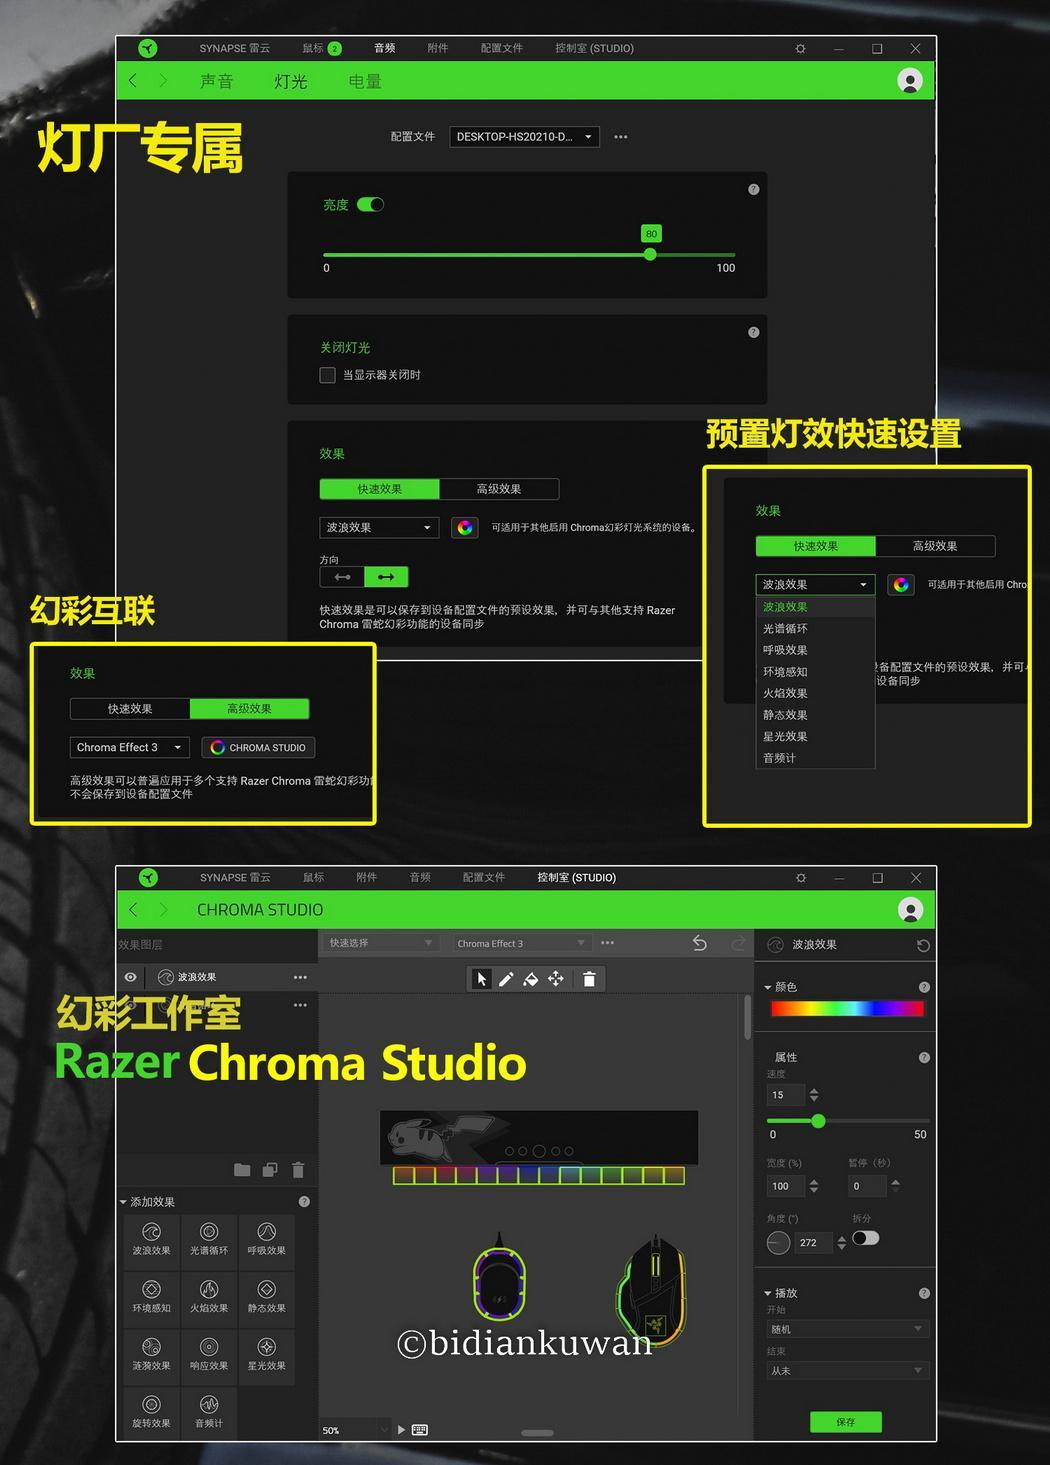
Task: Select the pen draw tool in Chroma Studio
Action: pos(506,979)
